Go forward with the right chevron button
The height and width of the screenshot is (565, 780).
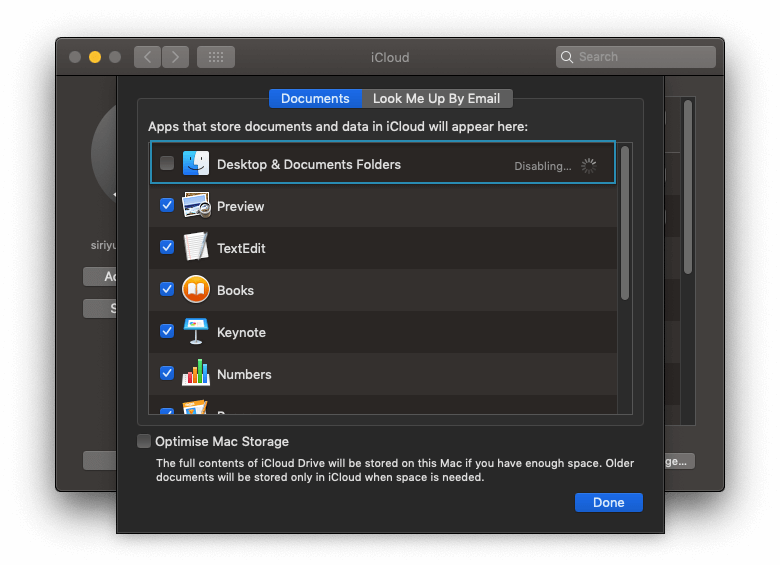[x=175, y=57]
